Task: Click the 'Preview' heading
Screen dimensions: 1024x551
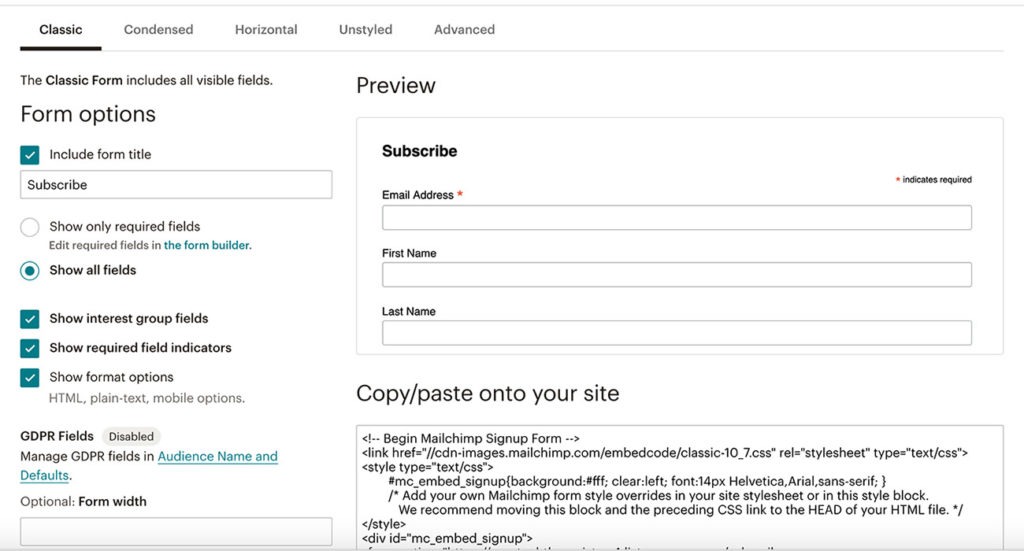Action: pyautogui.click(x=396, y=86)
